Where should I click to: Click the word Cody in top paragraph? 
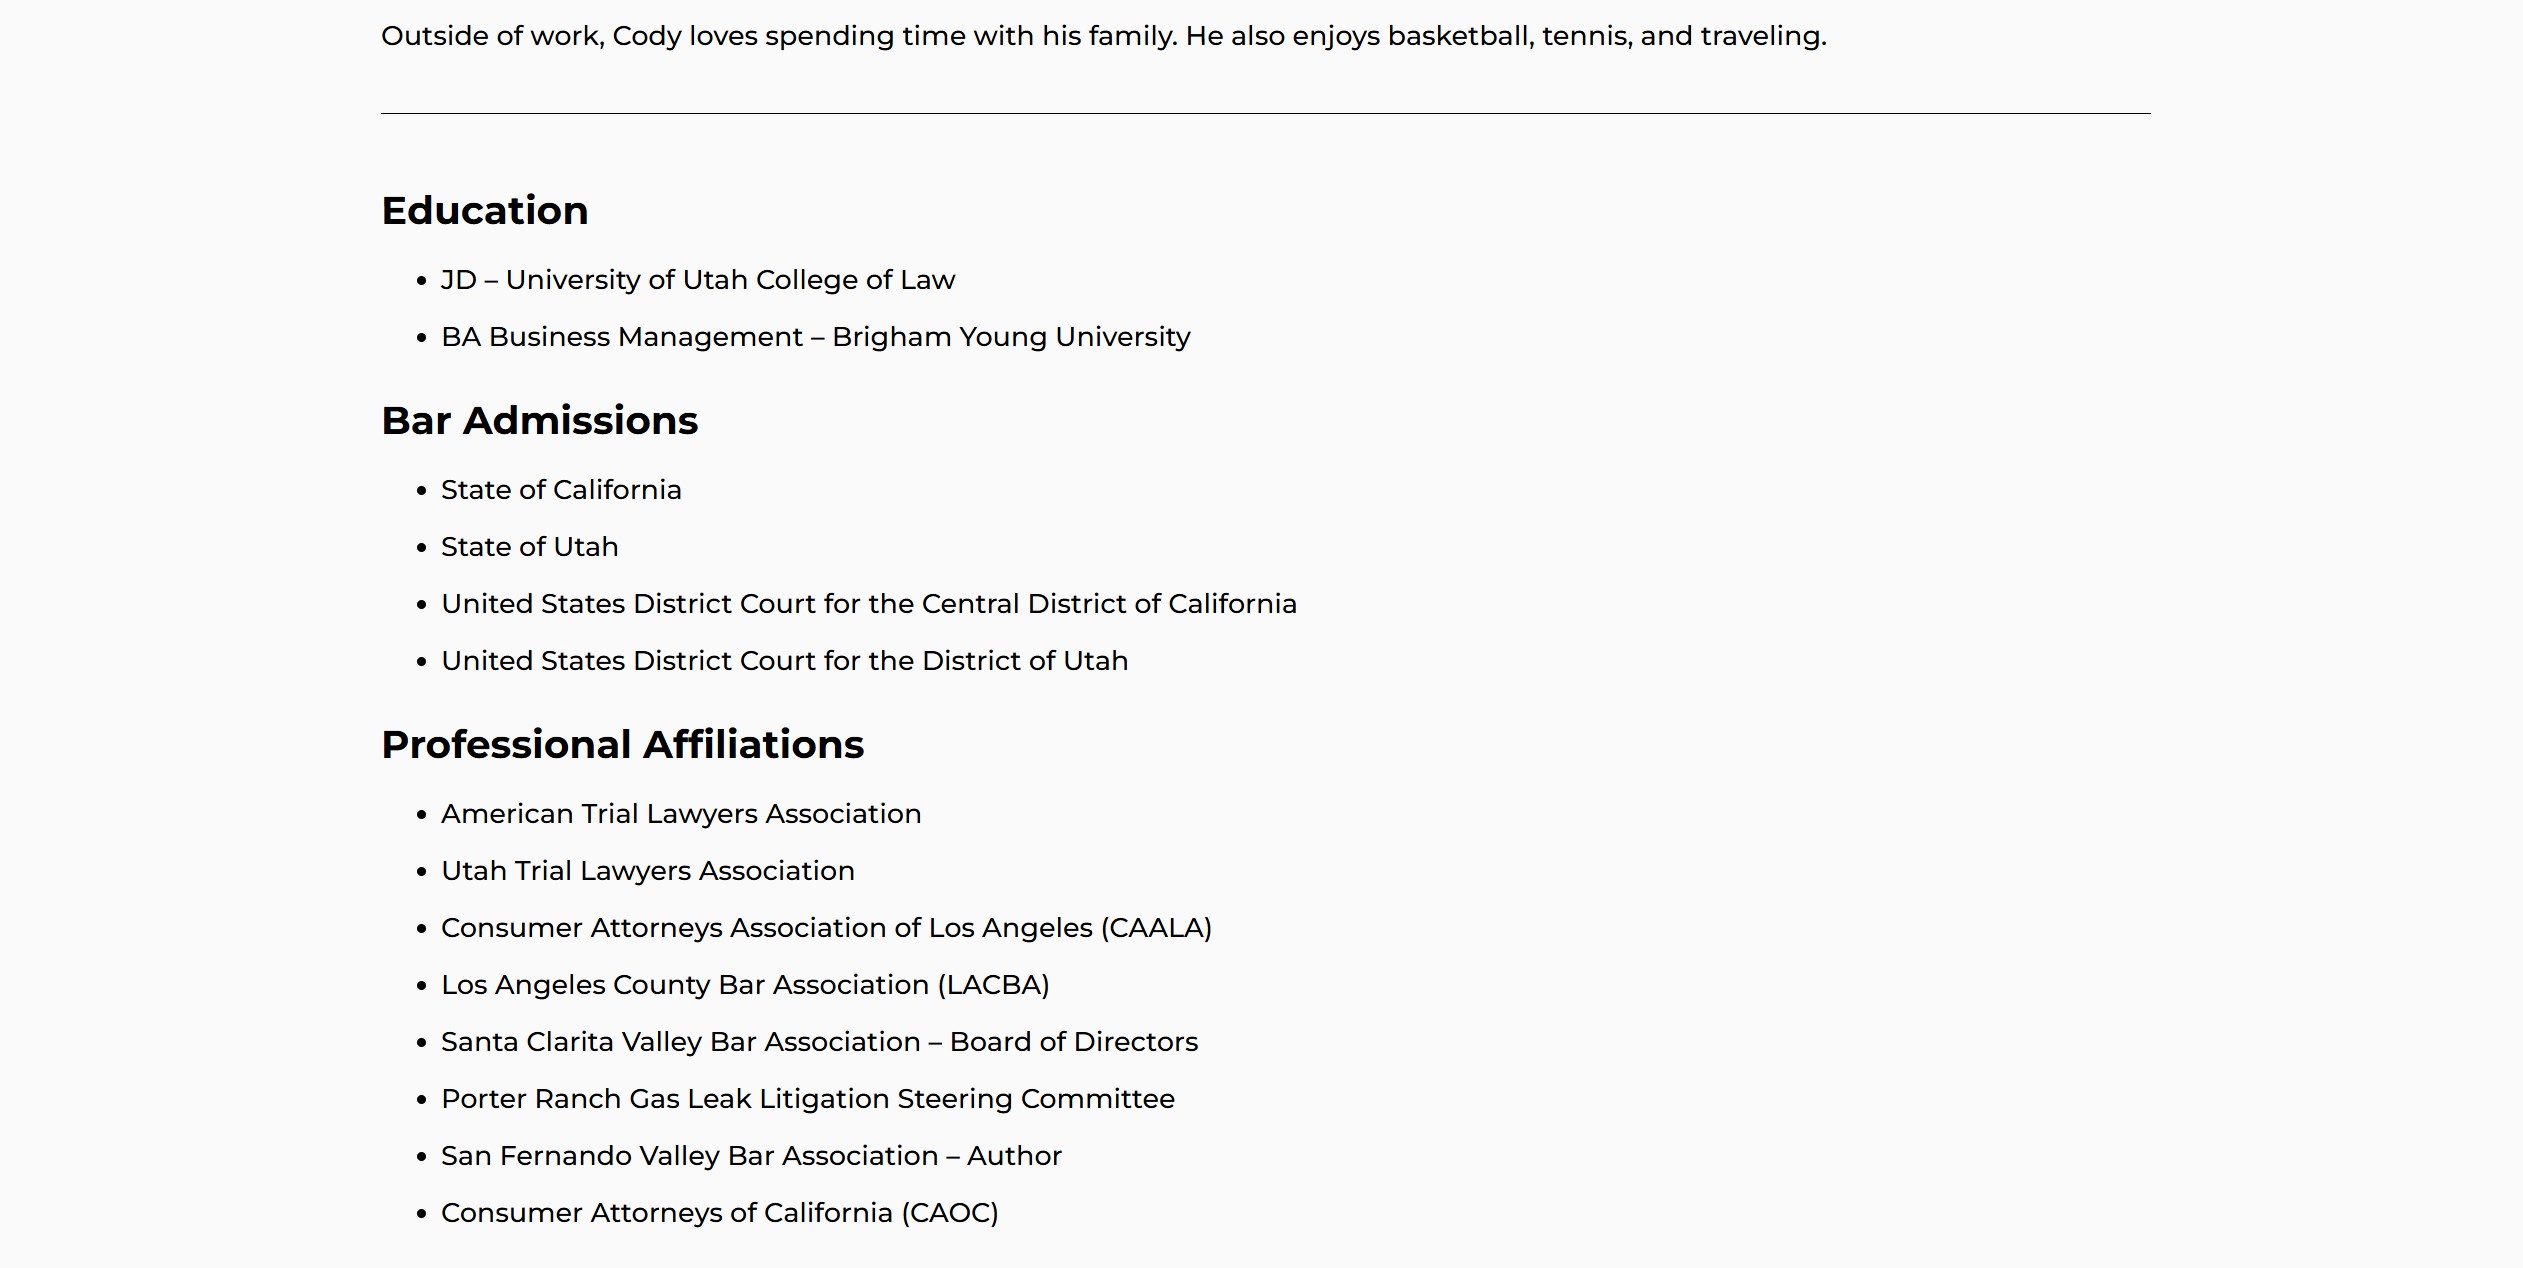click(646, 36)
